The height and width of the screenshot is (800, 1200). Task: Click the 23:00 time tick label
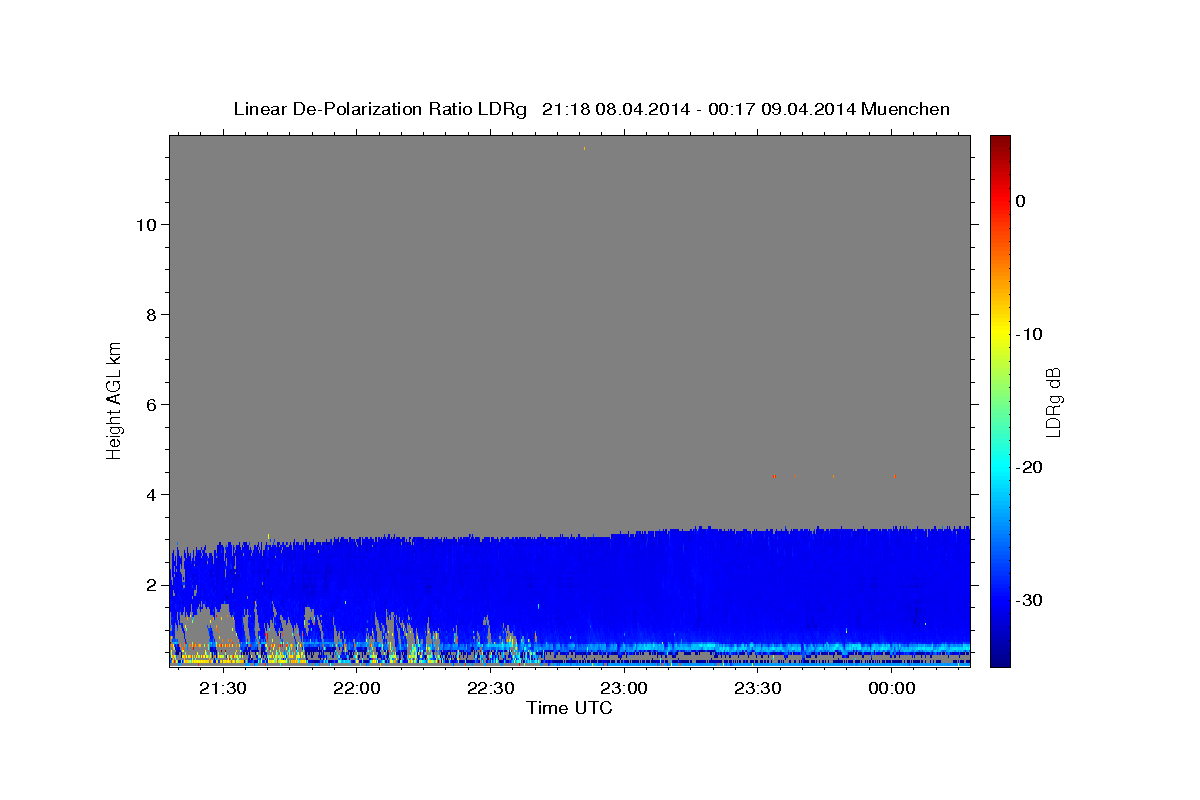coord(625,688)
